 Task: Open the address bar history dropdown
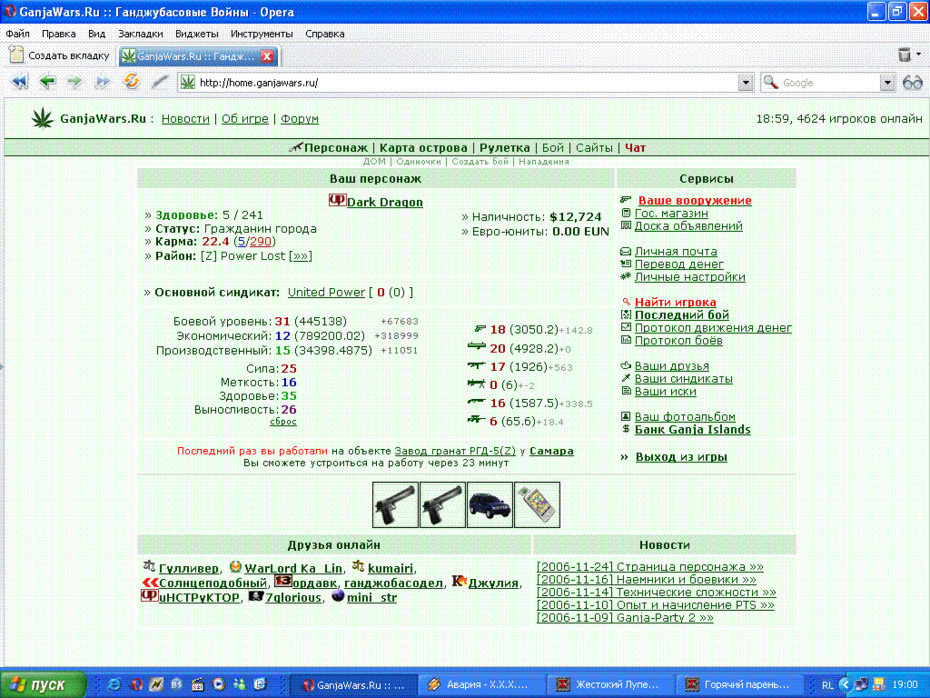pos(746,83)
